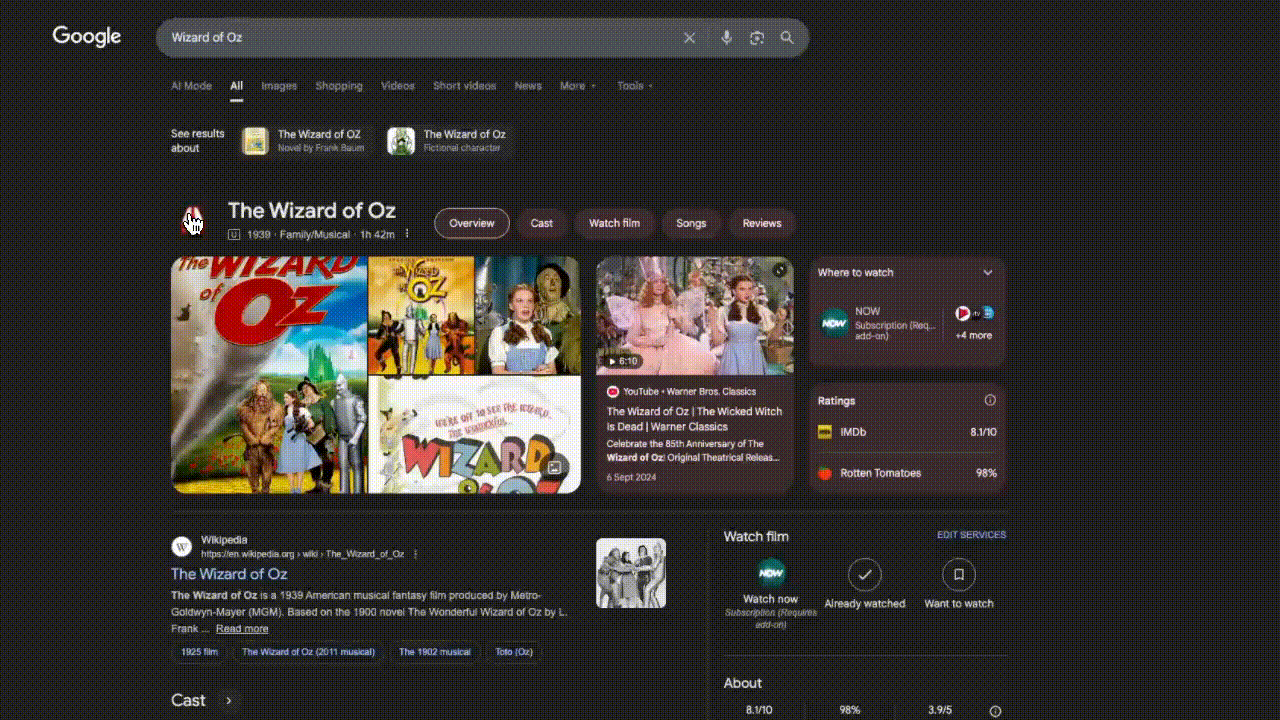Mark the film as Already watched

click(864, 575)
